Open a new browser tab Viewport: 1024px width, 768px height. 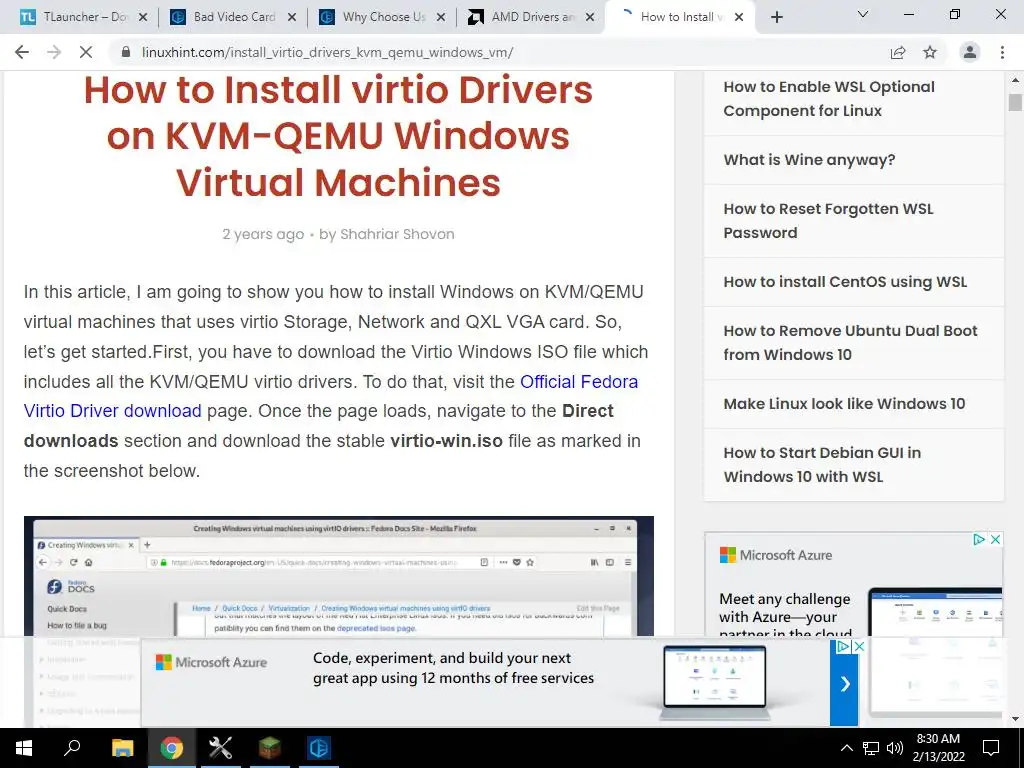click(776, 17)
